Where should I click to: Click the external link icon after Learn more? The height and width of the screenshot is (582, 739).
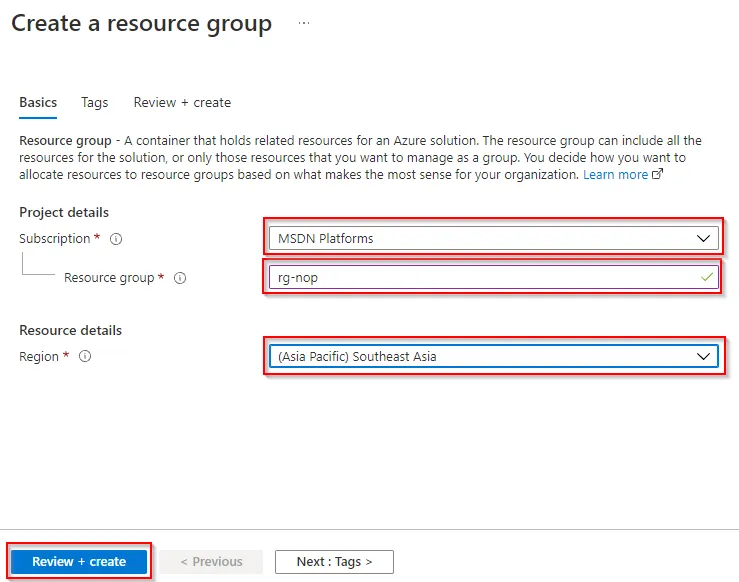pos(657,174)
